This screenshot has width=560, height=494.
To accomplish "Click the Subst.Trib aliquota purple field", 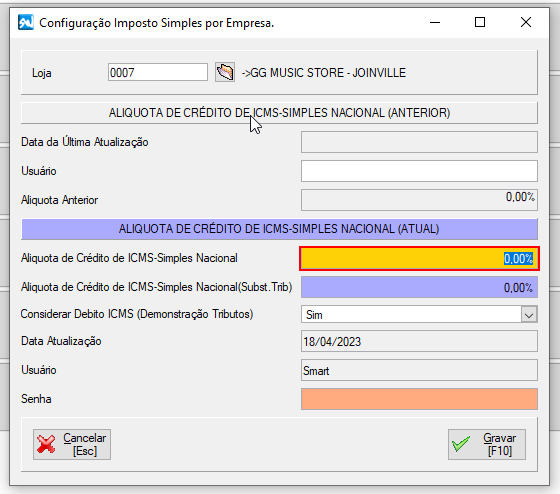I will [419, 288].
